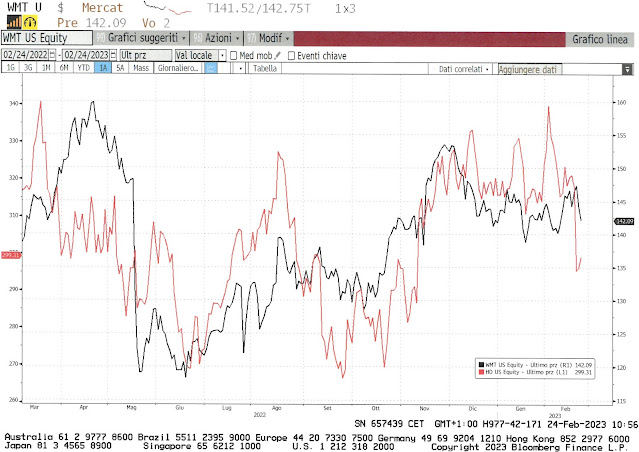The image size is (639, 452).
Task: Click the T141.52/142.75T quote text
Action: [258, 8]
